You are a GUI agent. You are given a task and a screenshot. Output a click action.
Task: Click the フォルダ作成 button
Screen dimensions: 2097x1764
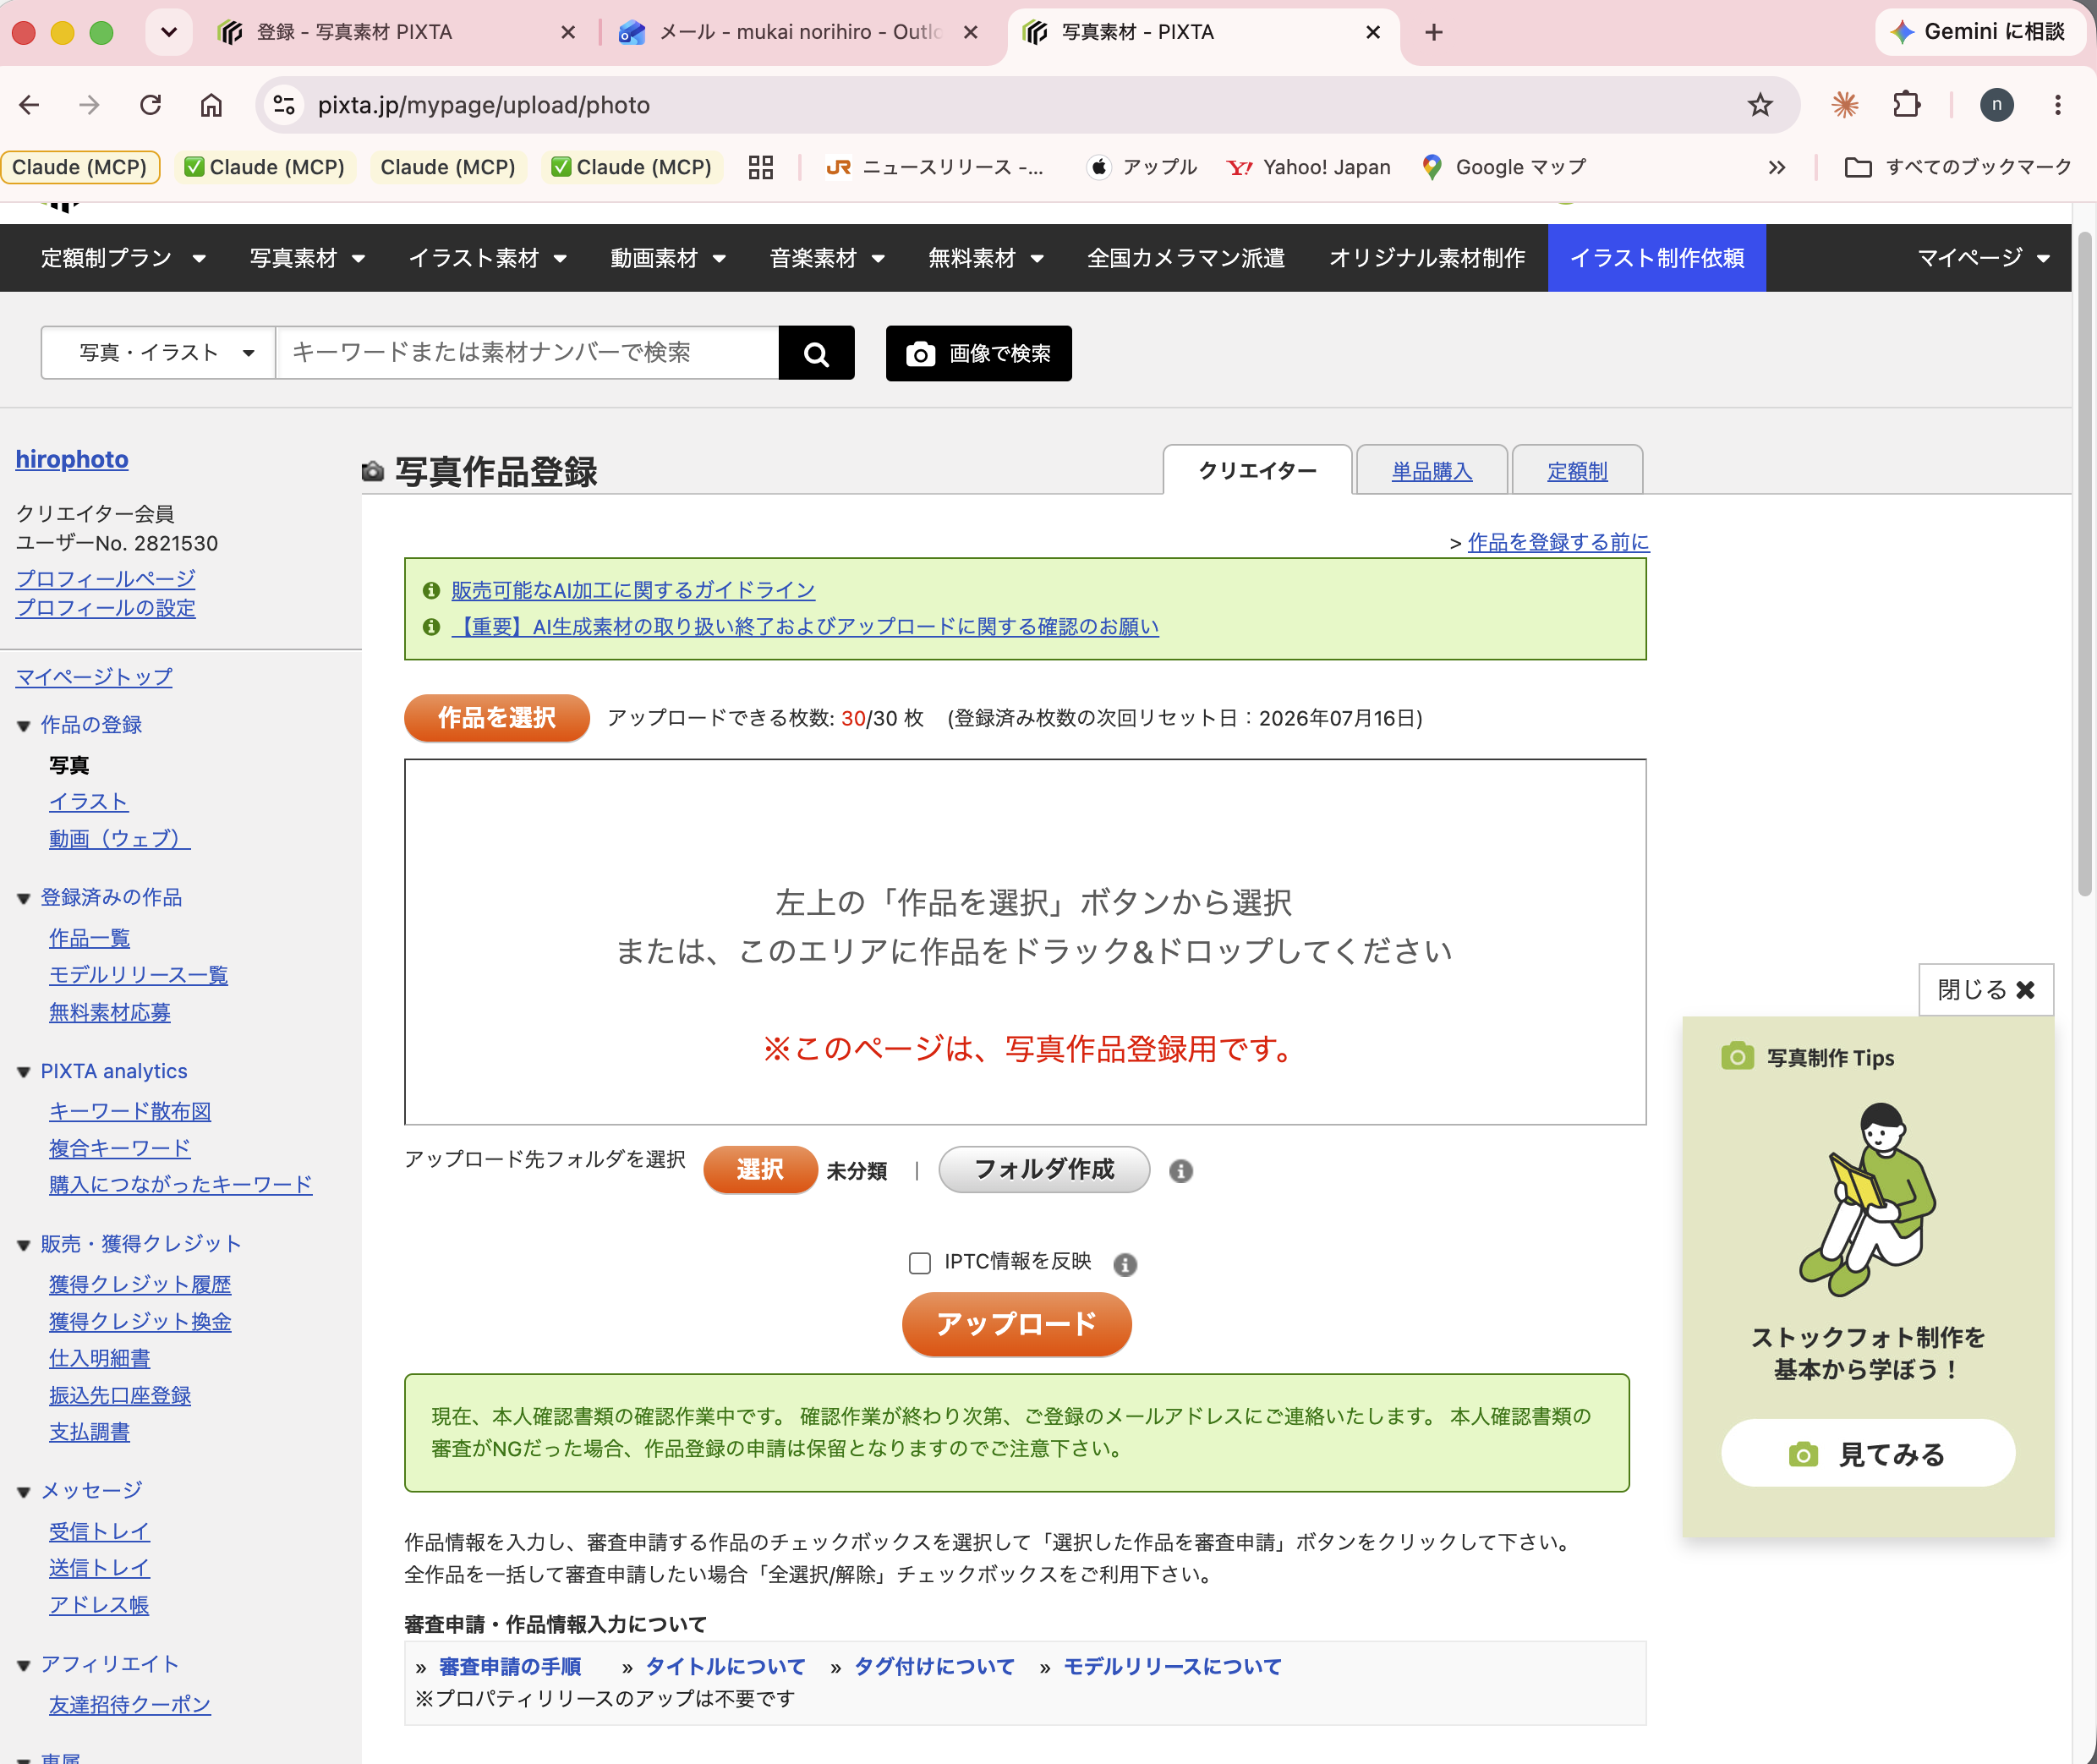click(1044, 1170)
